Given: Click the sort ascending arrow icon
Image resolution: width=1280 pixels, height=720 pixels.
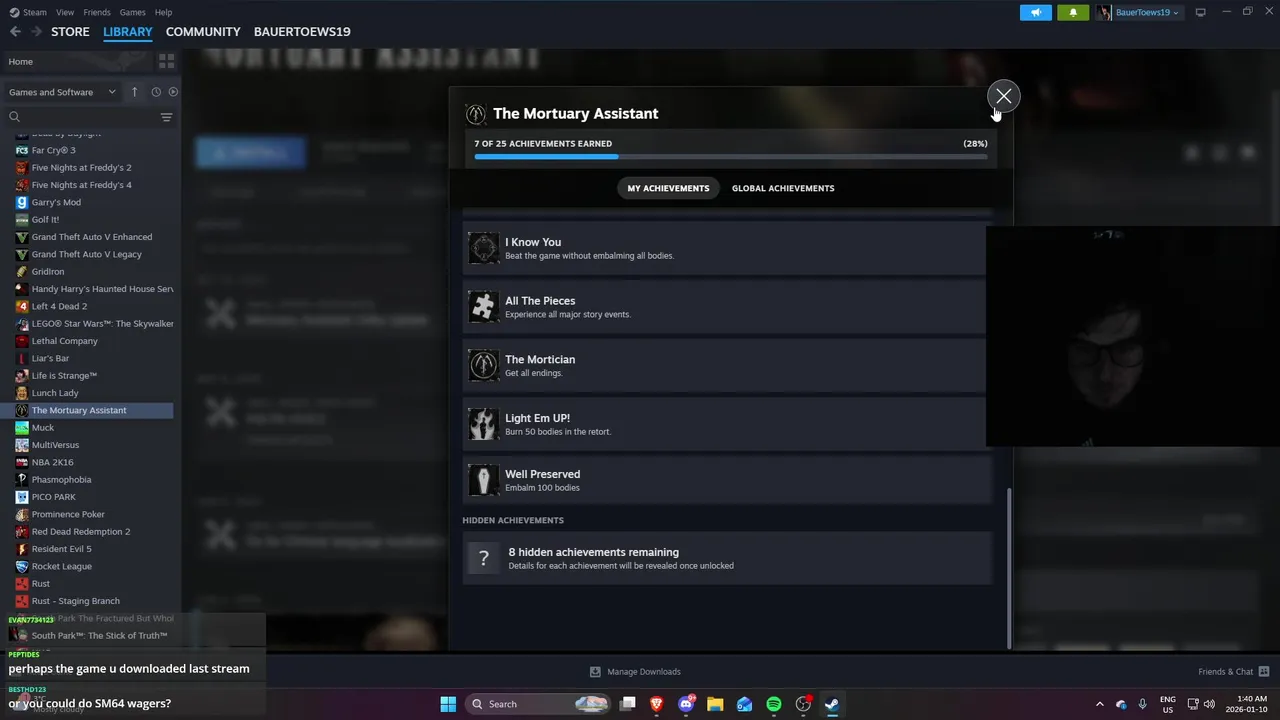Looking at the screenshot, I should click(135, 92).
